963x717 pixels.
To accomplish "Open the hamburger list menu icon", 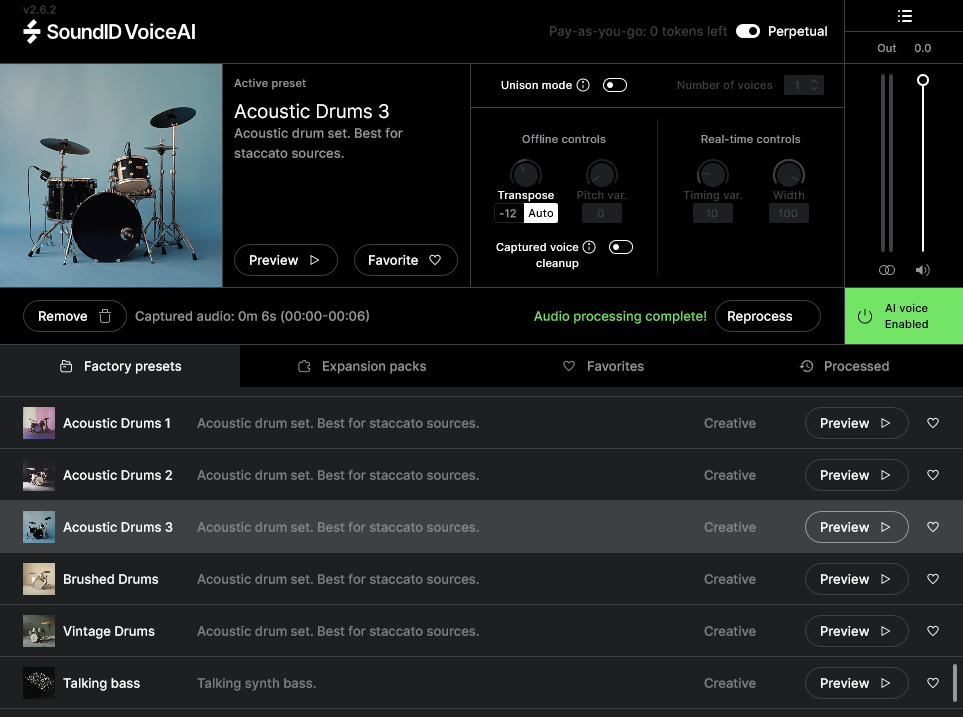I will pos(904,16).
